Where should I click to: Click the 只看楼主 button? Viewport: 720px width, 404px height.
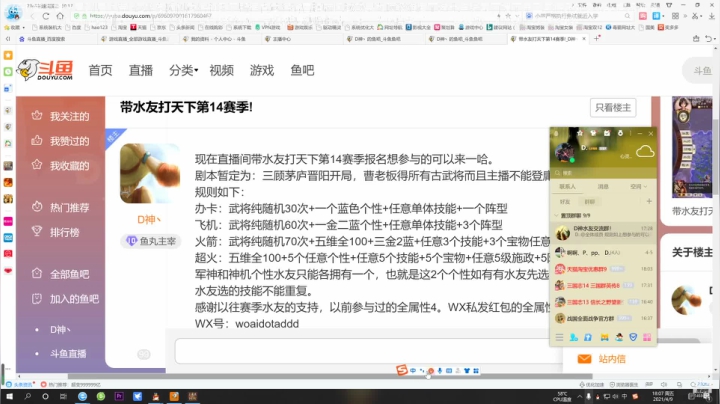613,107
